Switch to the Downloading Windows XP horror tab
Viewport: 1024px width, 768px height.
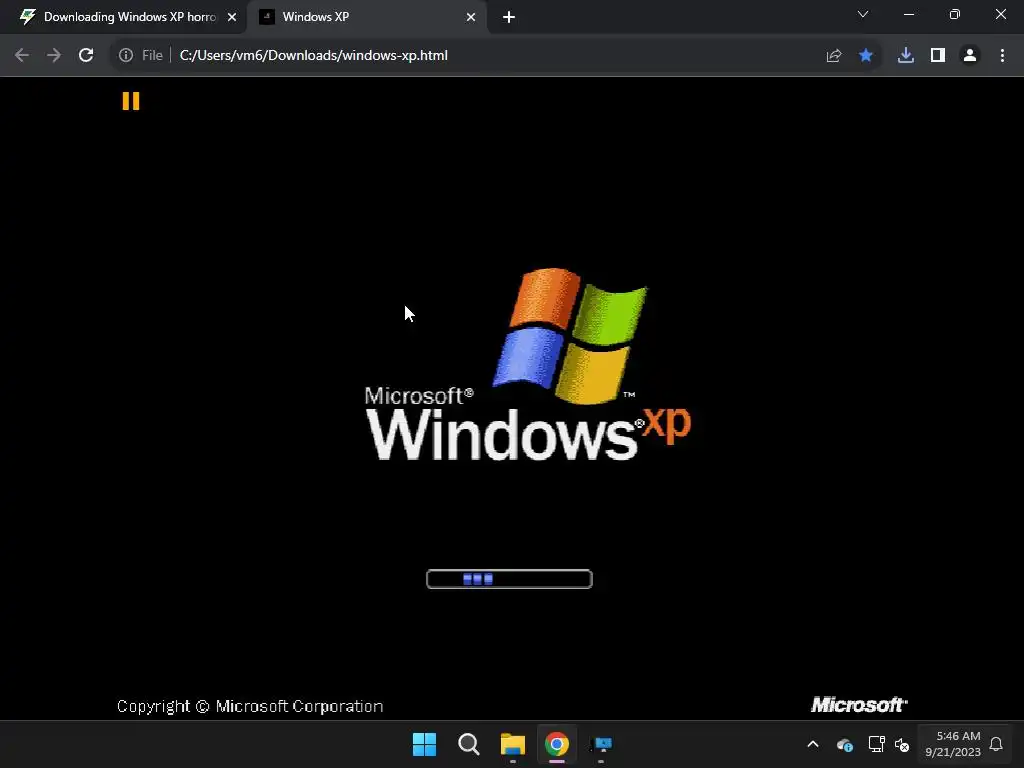pyautogui.click(x=122, y=17)
